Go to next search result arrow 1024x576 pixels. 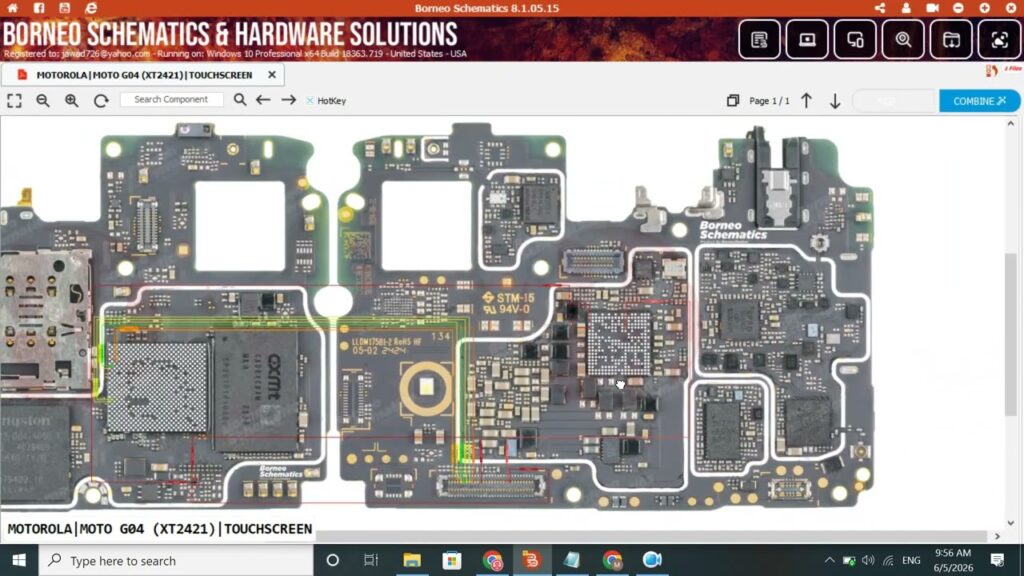pos(289,100)
